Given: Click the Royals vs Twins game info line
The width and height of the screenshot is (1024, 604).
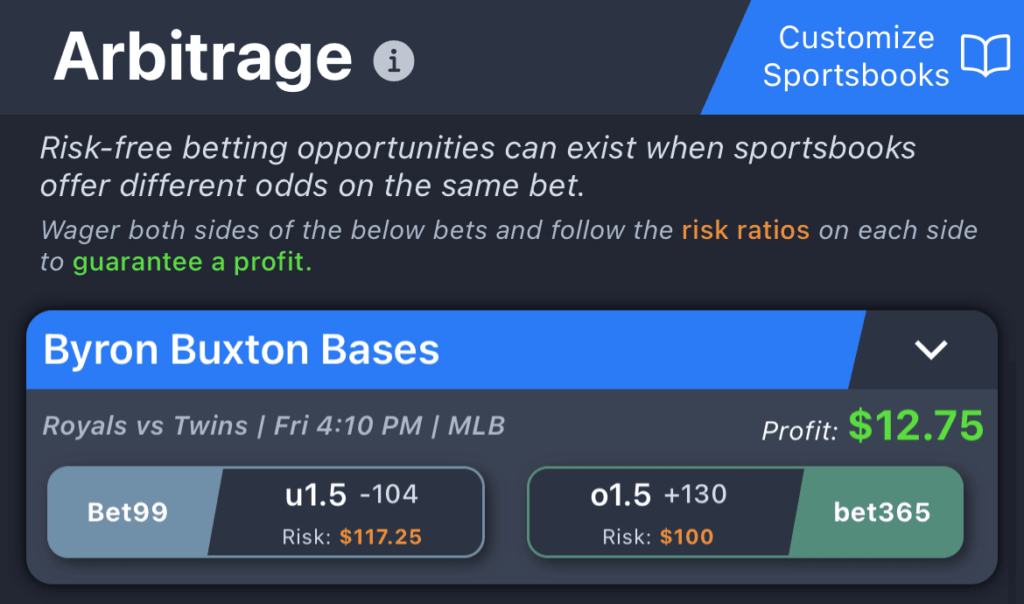Looking at the screenshot, I should (x=273, y=425).
